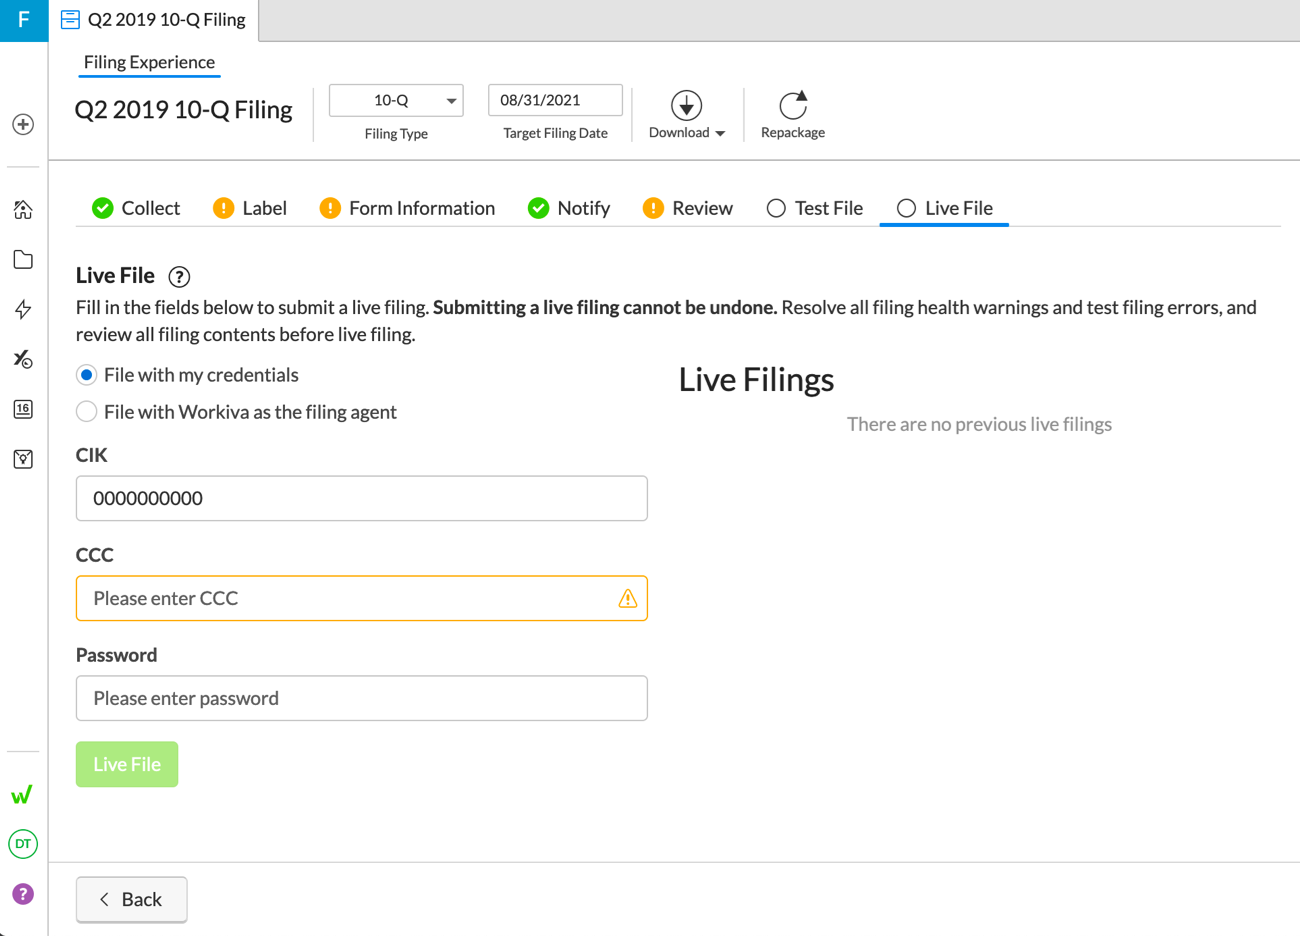Screen dimensions: 1300x936
Task: Open the folder icon in sidebar
Action: [23, 260]
